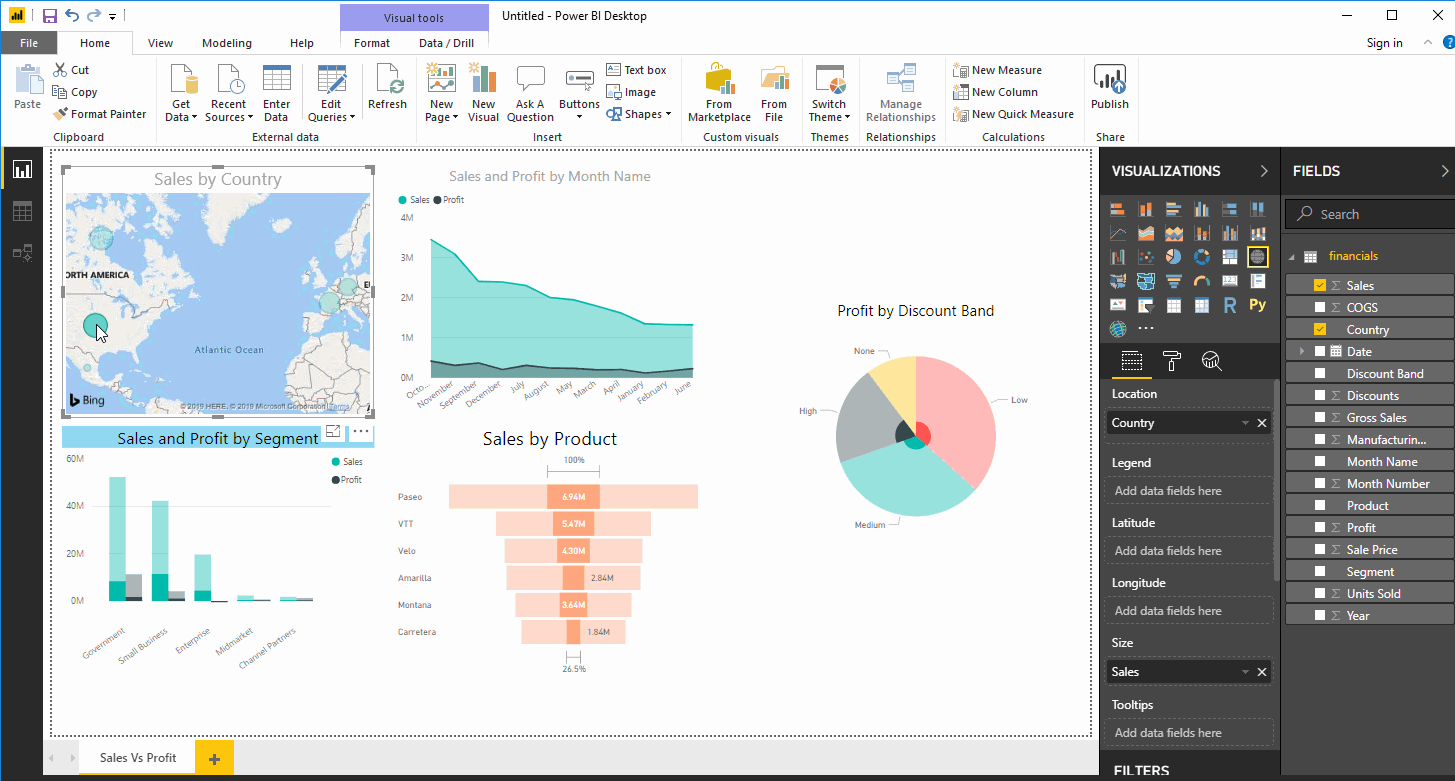The height and width of the screenshot is (781, 1455).
Task: Expand the Date field hierarchy
Action: pos(1301,351)
